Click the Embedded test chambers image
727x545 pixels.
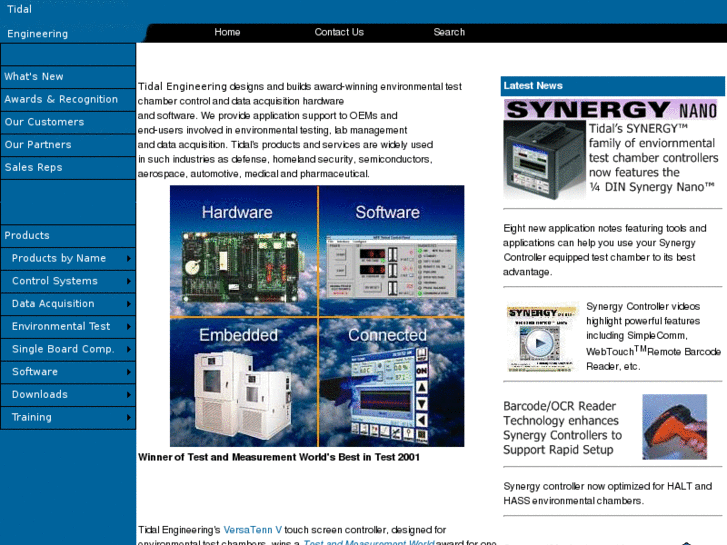pyautogui.click(x=242, y=395)
